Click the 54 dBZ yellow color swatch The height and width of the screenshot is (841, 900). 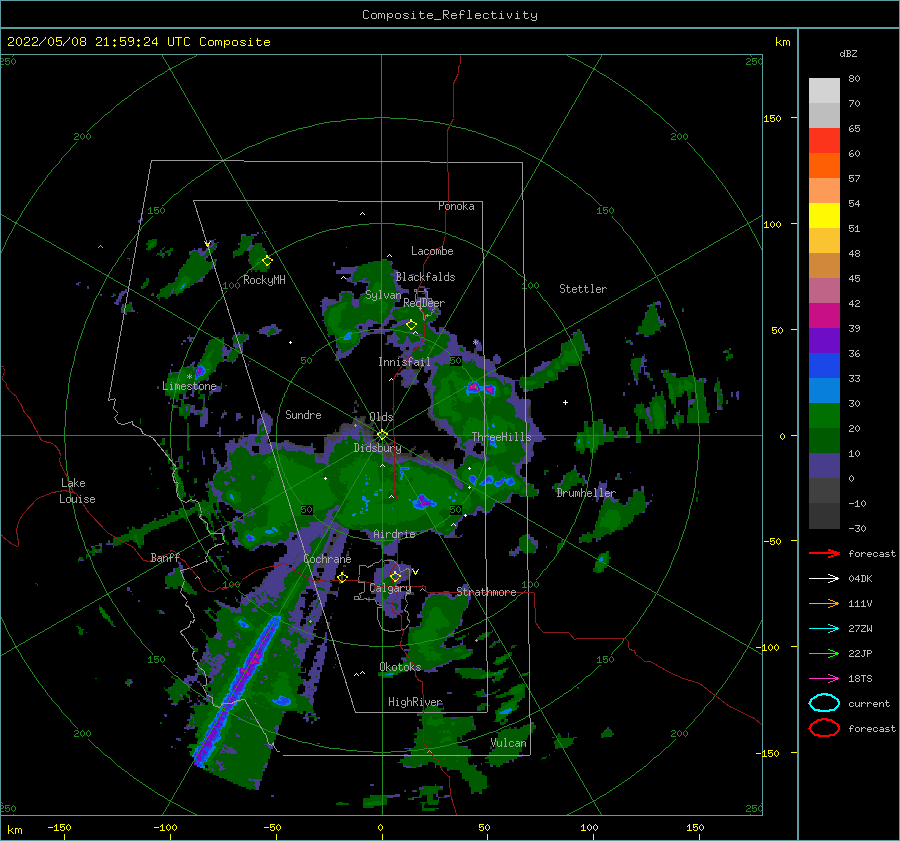click(824, 215)
